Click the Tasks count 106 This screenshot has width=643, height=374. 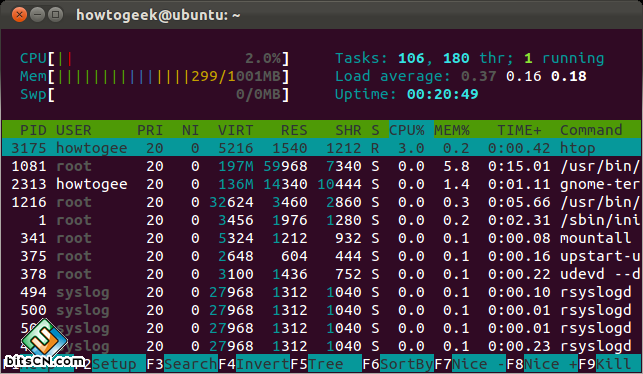(x=411, y=58)
